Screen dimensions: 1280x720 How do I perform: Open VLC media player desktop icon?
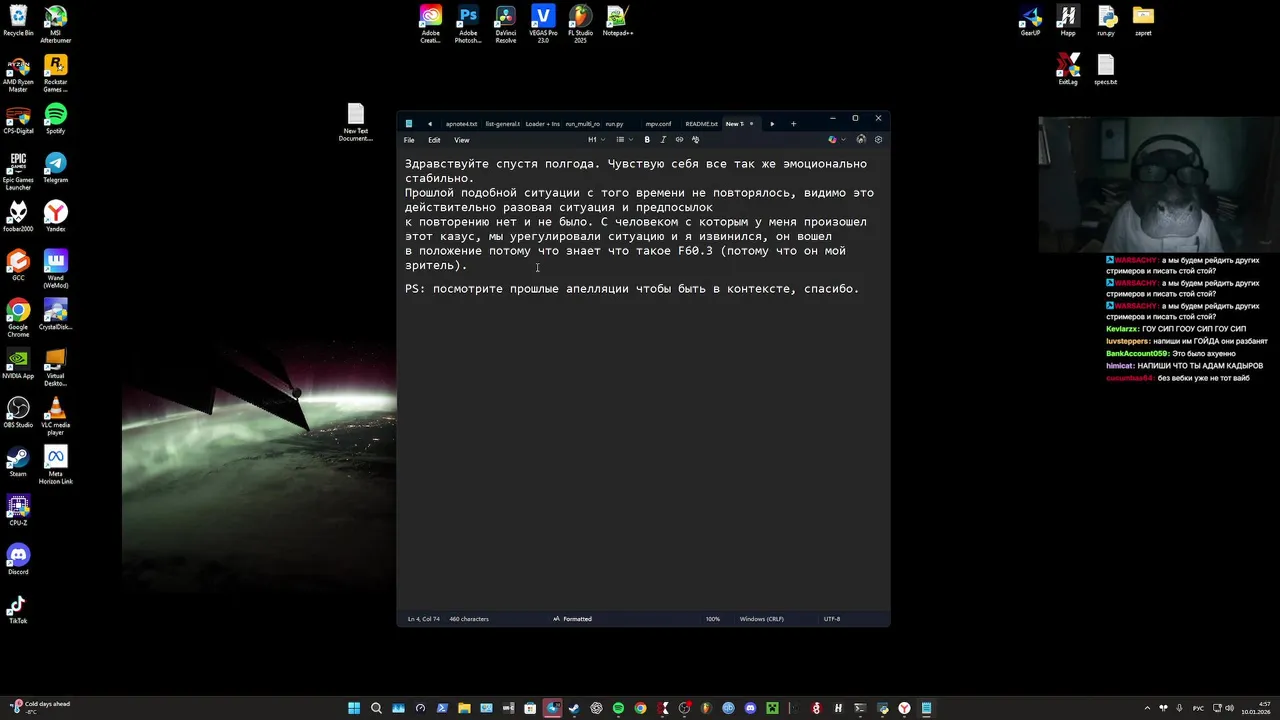pyautogui.click(x=56, y=417)
